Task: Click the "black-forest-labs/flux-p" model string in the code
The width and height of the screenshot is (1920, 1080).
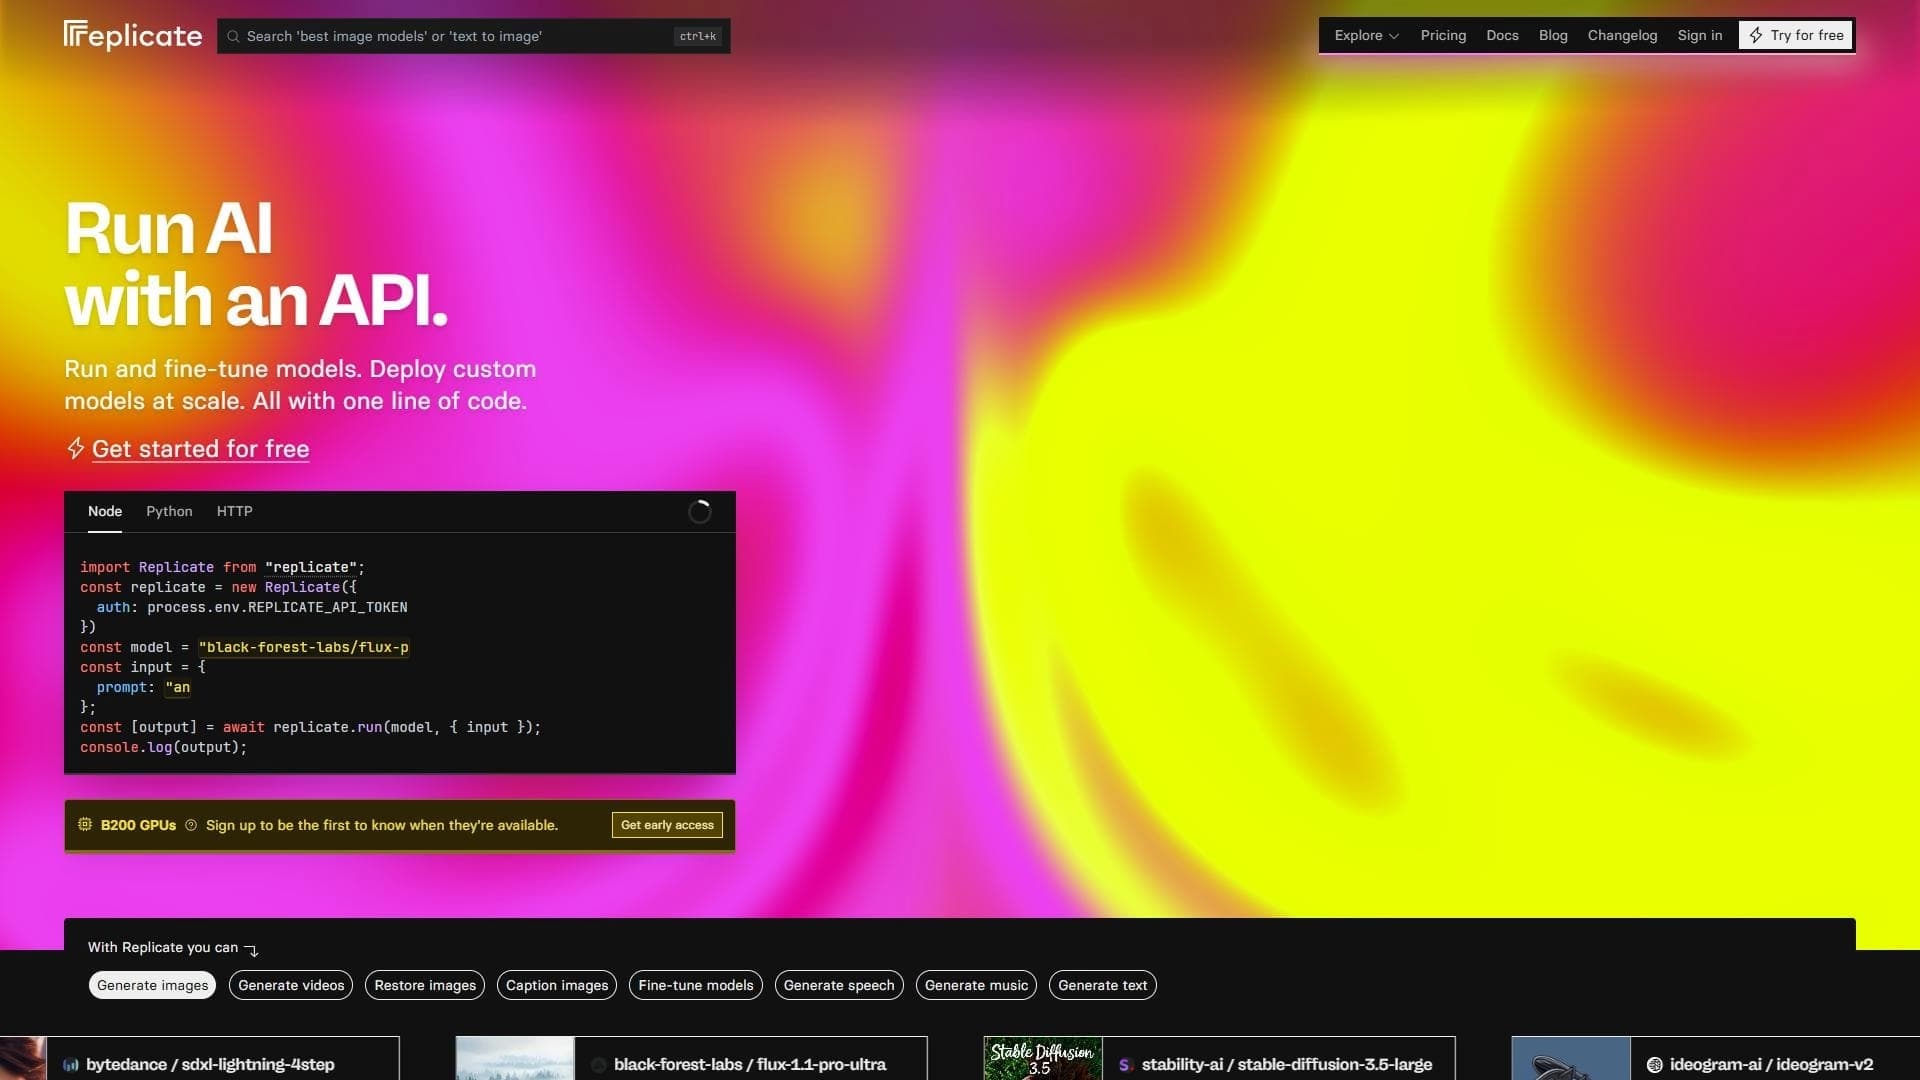Action: point(304,647)
